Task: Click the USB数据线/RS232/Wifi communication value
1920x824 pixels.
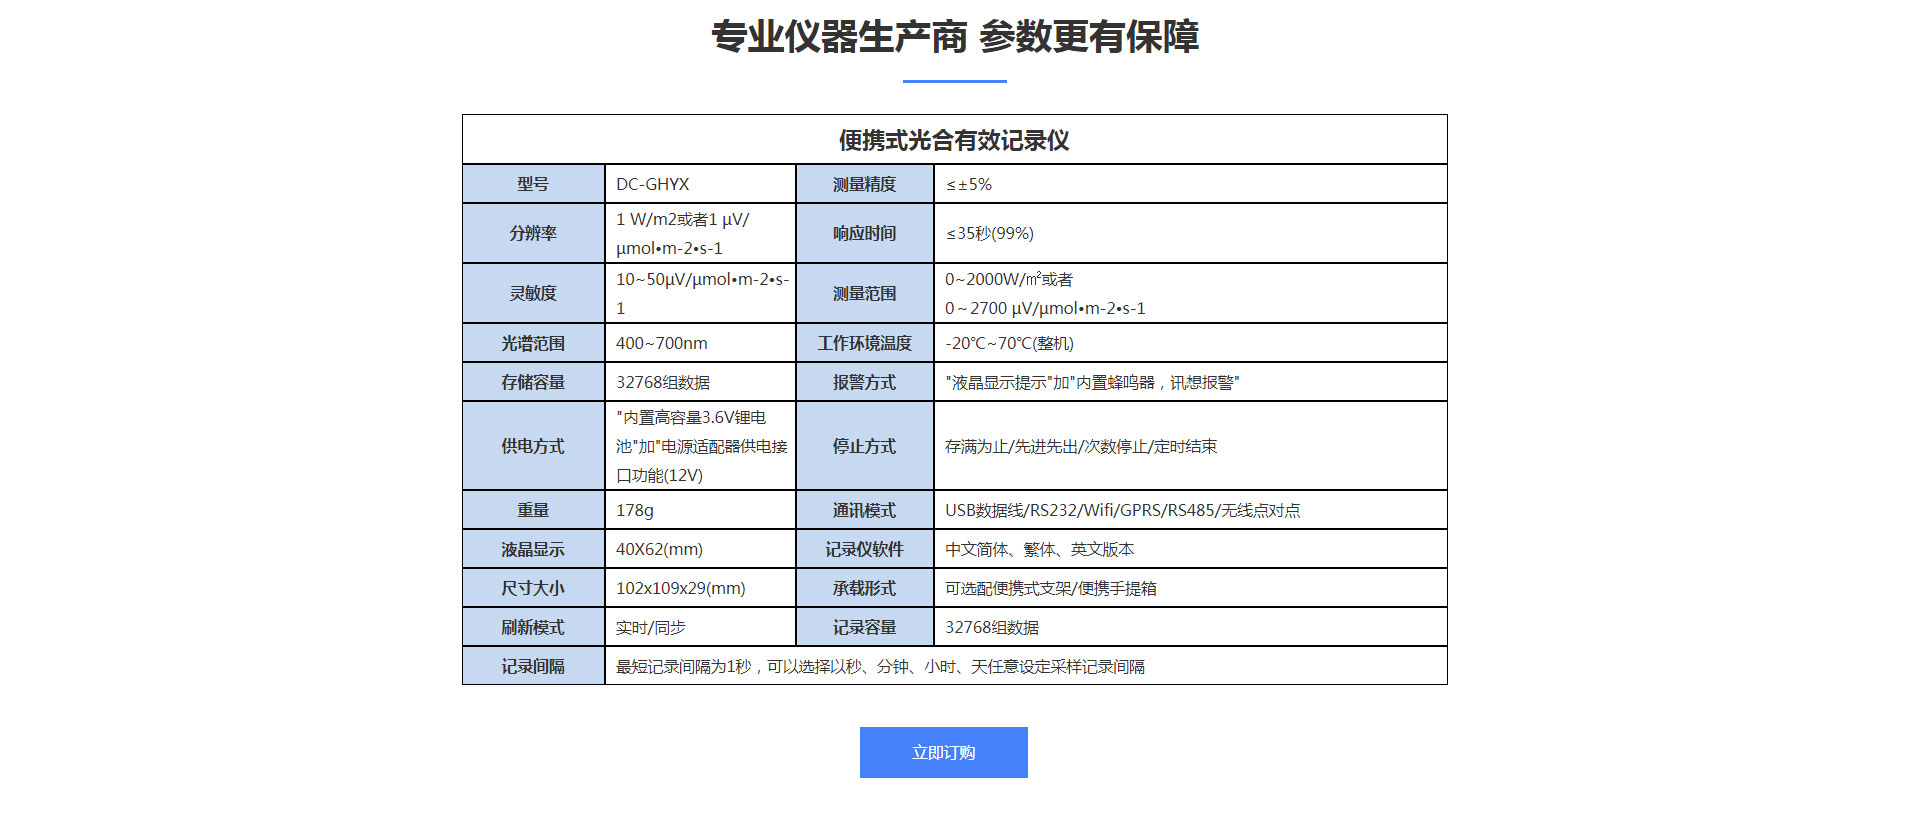Action: [1122, 510]
